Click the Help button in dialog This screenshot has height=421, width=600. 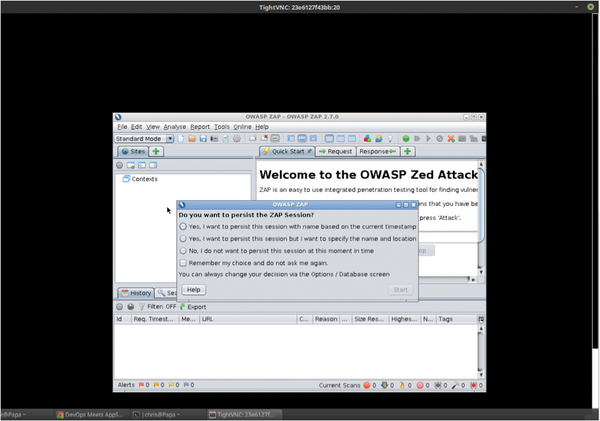coord(194,290)
